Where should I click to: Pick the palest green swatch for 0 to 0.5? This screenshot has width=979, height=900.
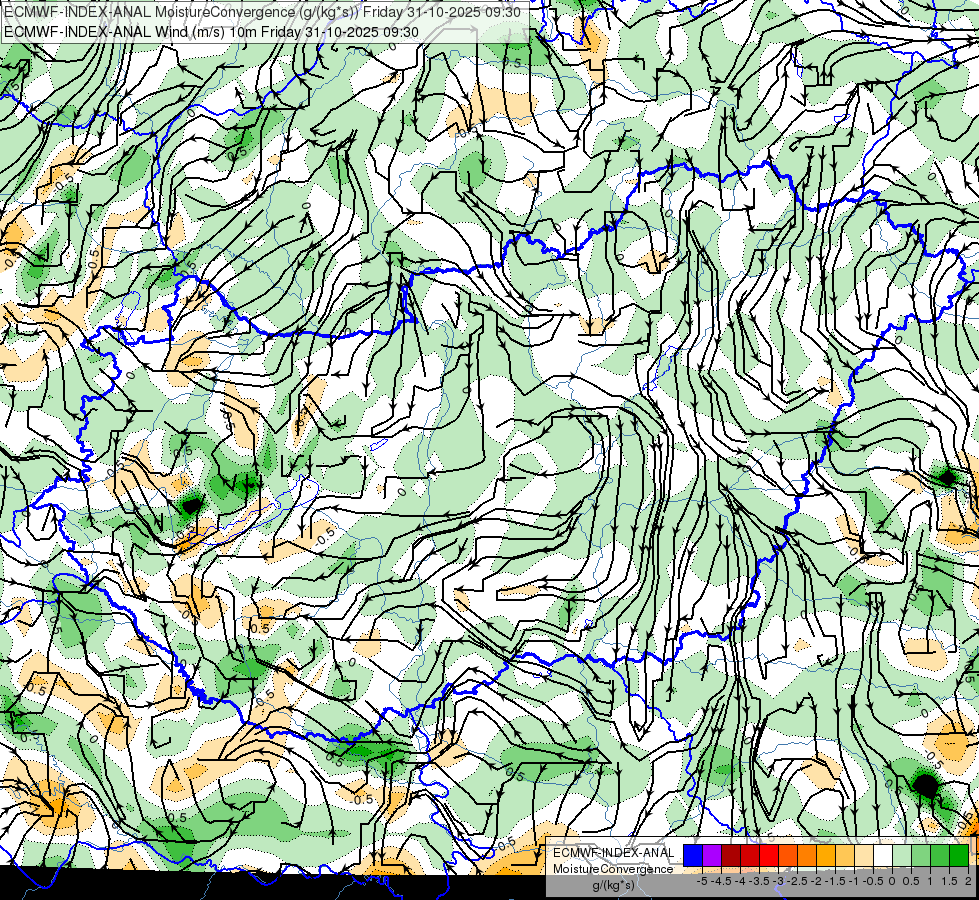(902, 855)
